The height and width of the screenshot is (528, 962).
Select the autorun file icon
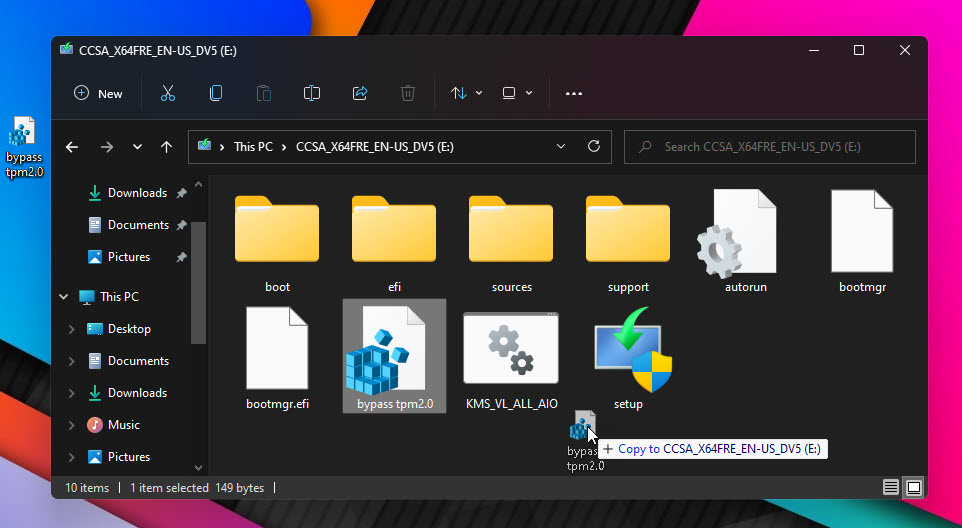tap(737, 234)
